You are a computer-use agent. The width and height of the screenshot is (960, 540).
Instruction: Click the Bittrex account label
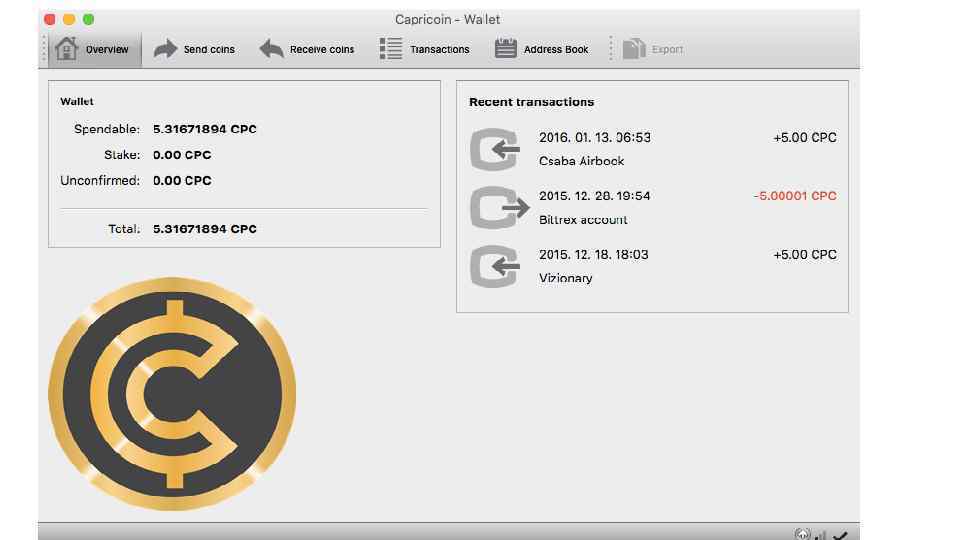(583, 220)
